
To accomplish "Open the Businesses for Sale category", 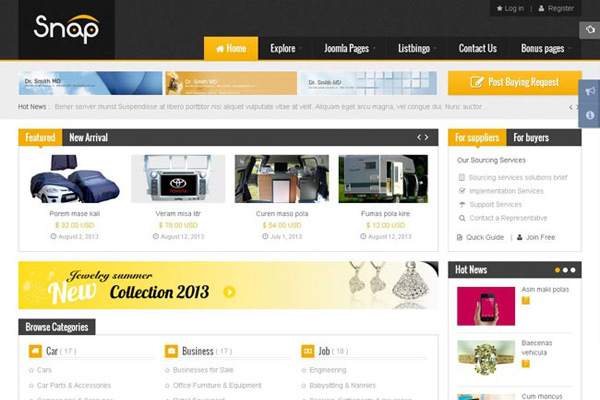I will coord(203,370).
